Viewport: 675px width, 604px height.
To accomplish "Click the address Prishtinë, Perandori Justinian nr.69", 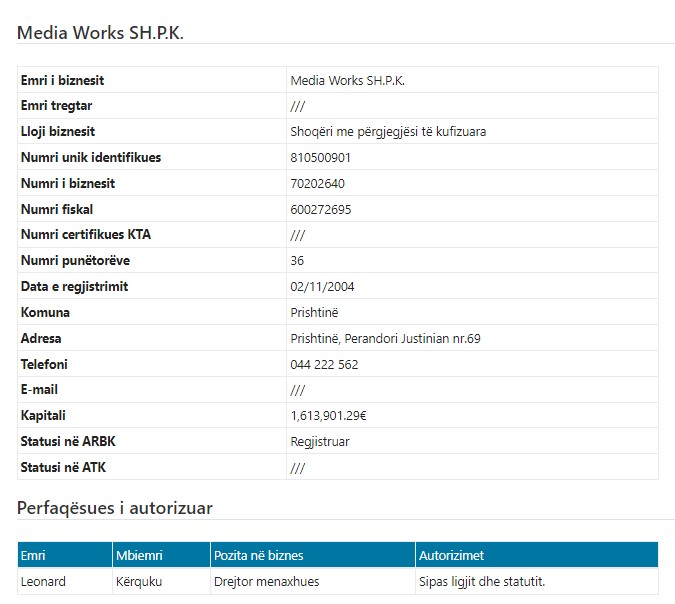I will [x=385, y=339].
